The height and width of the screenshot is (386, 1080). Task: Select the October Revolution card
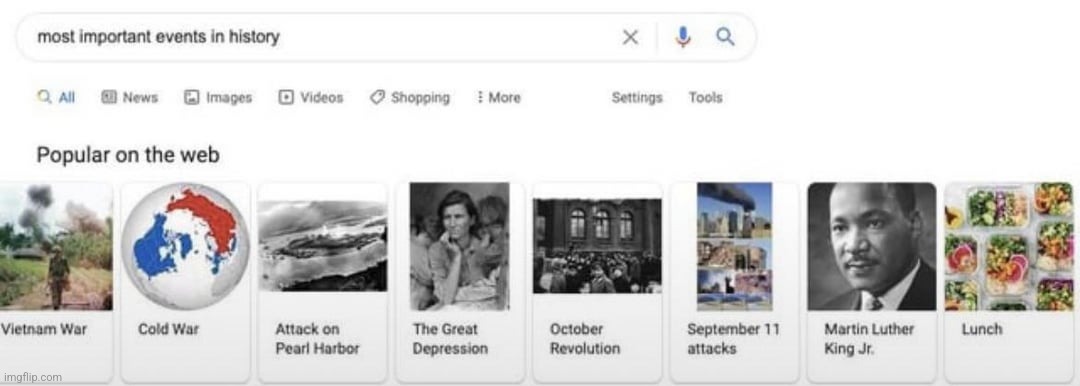coord(597,281)
